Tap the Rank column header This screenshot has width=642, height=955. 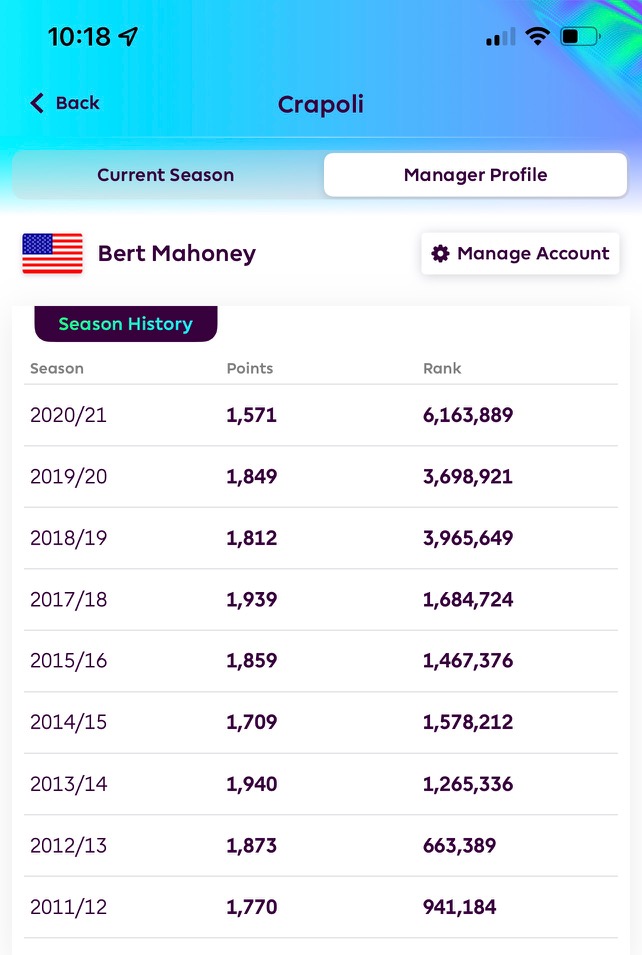click(x=442, y=368)
